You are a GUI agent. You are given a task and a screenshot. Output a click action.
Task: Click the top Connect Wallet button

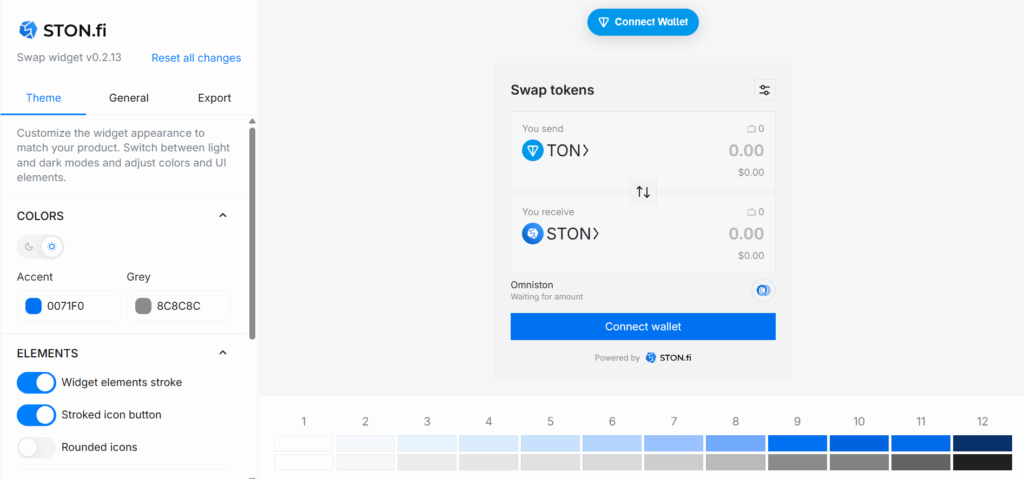pos(643,22)
